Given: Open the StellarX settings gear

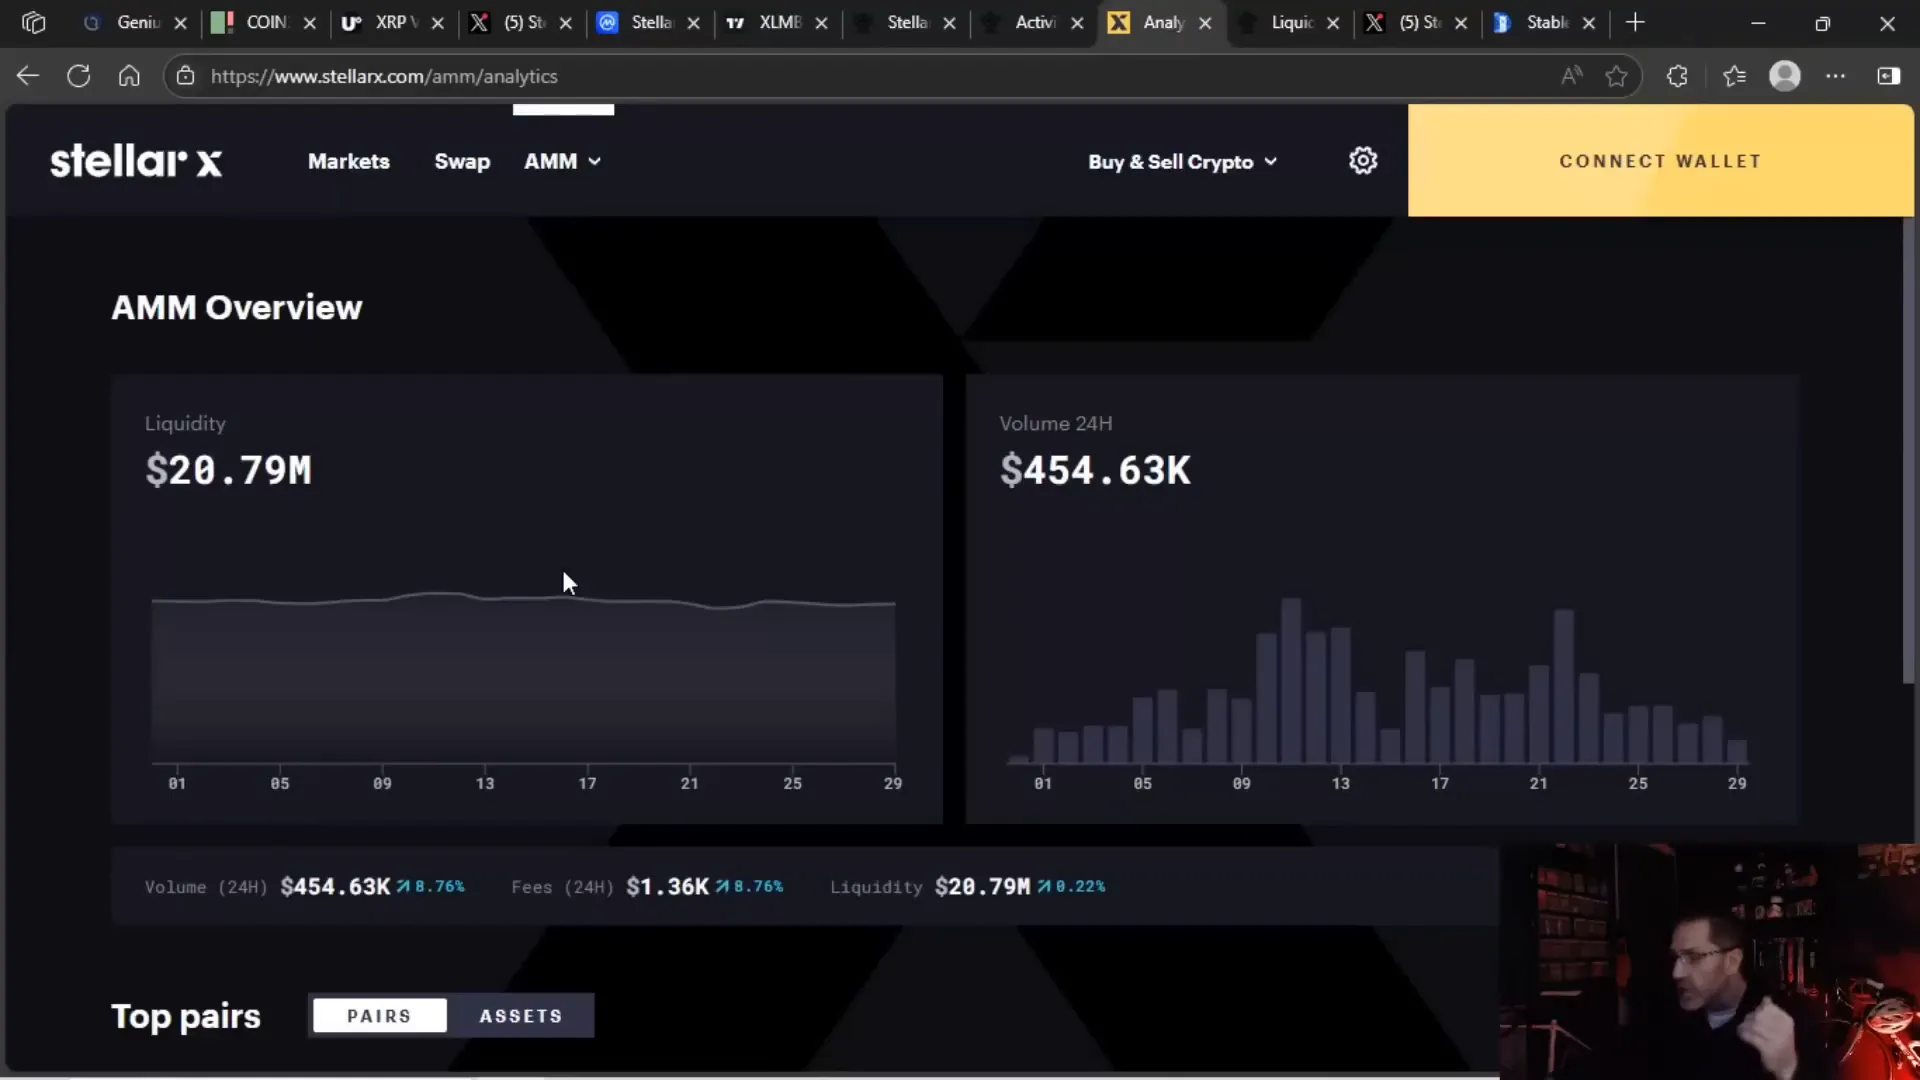Looking at the screenshot, I should pyautogui.click(x=1363, y=161).
